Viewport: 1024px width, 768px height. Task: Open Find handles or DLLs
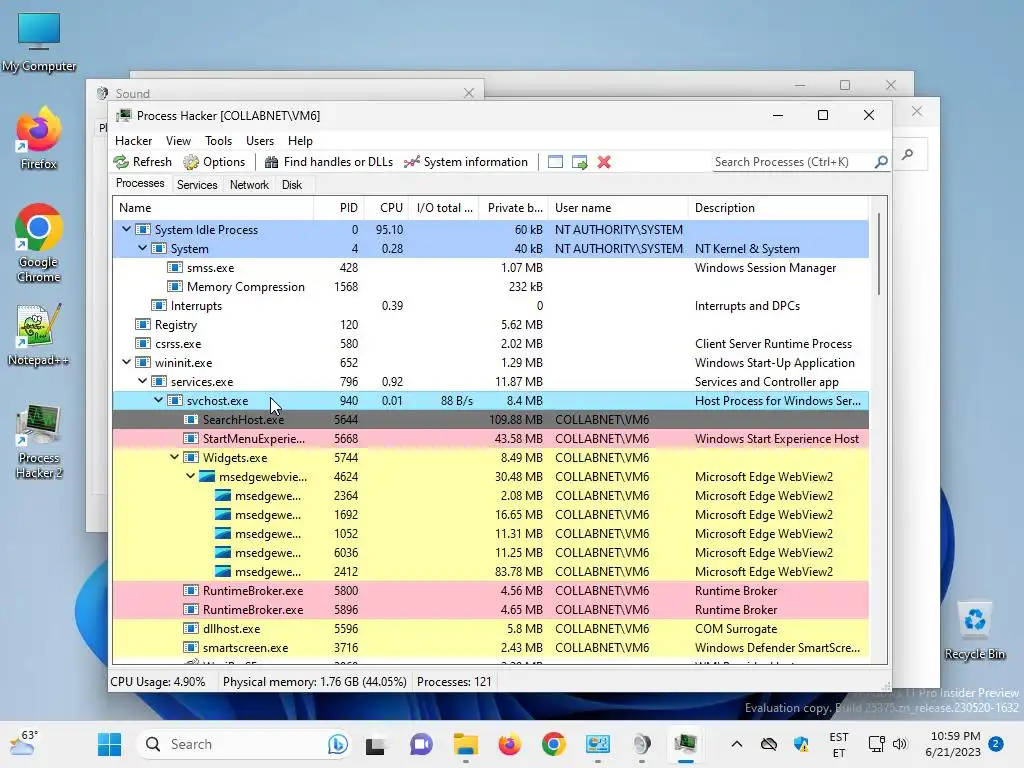click(329, 162)
